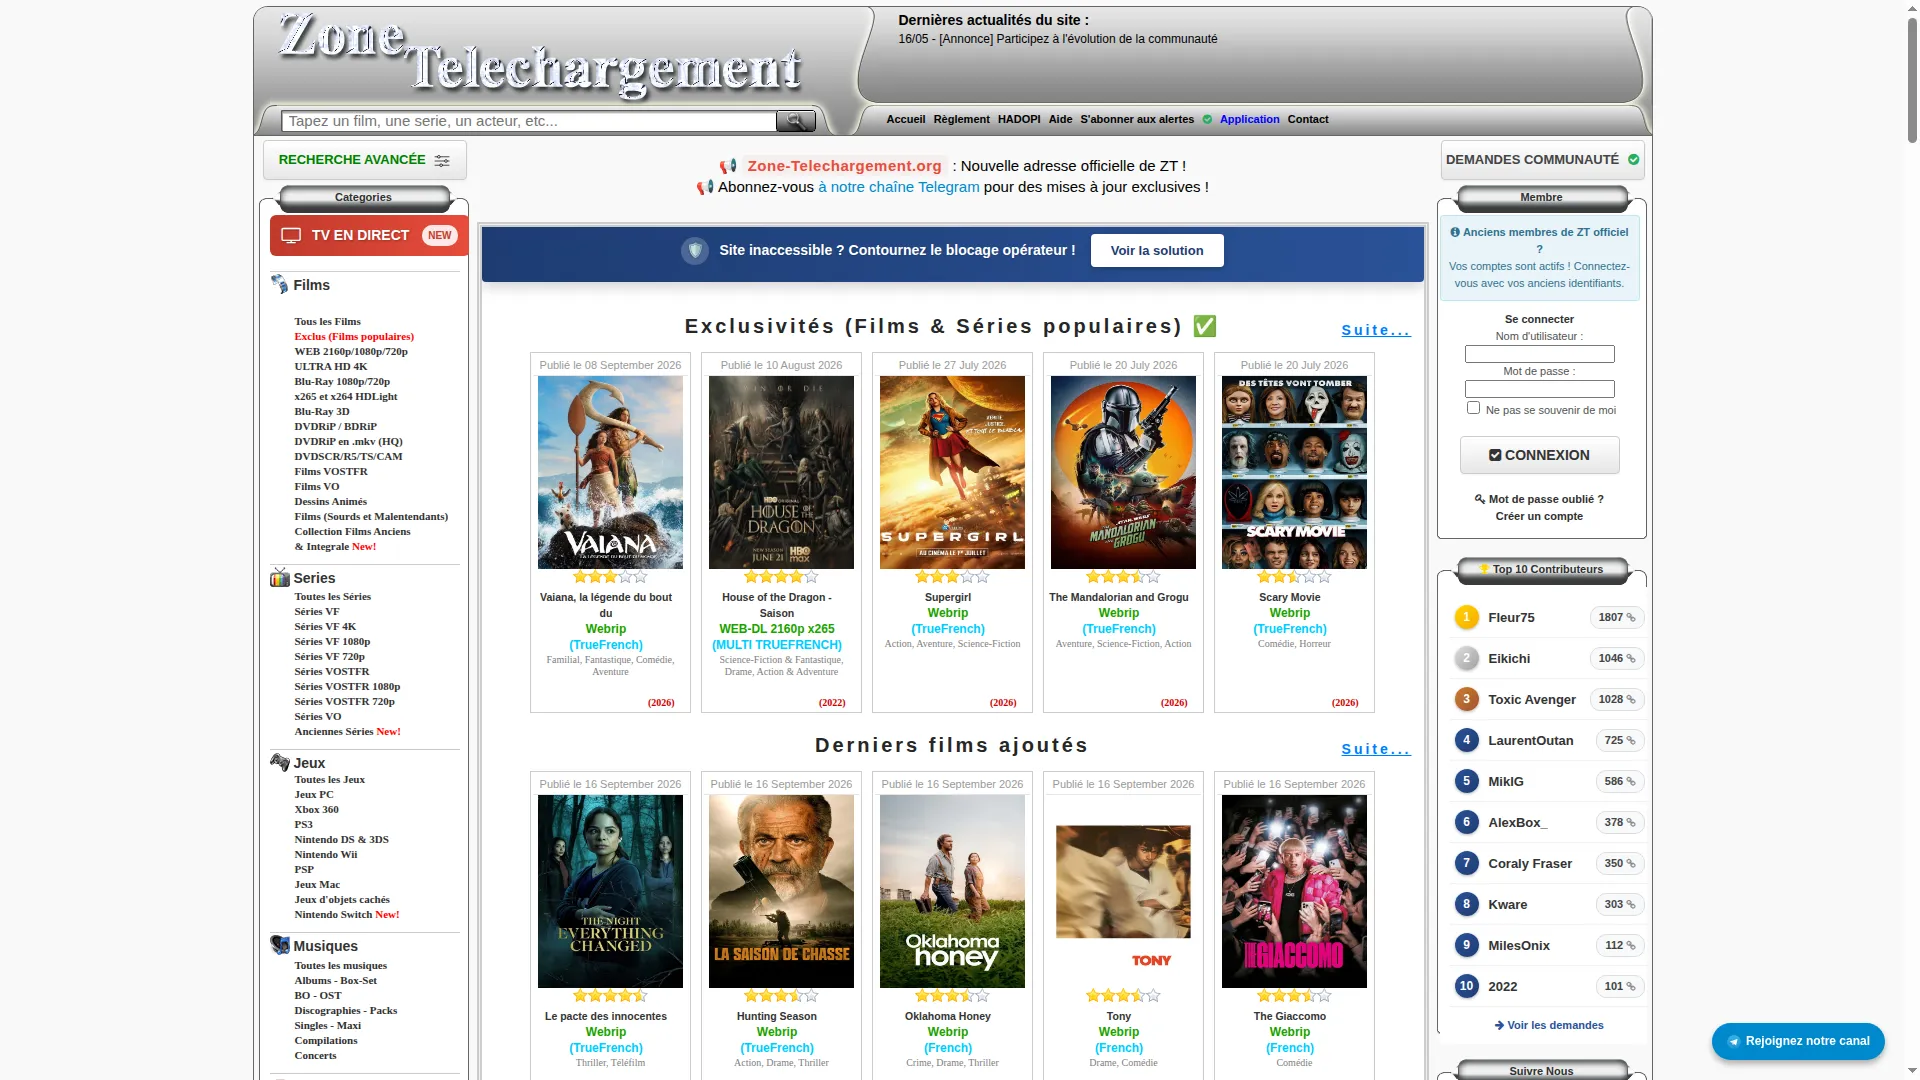Click the 1807 contribution badge for Fleur75
Image resolution: width=1920 pixels, height=1080 pixels.
click(1616, 617)
